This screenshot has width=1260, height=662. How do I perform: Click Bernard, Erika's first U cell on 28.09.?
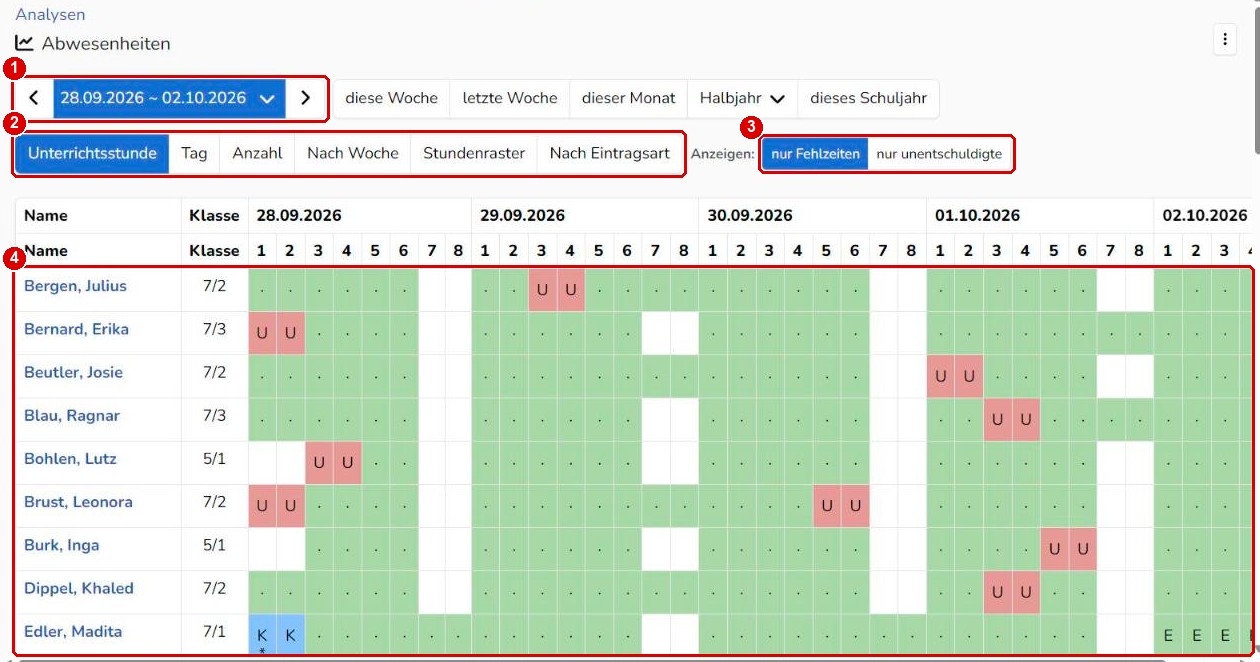262,333
